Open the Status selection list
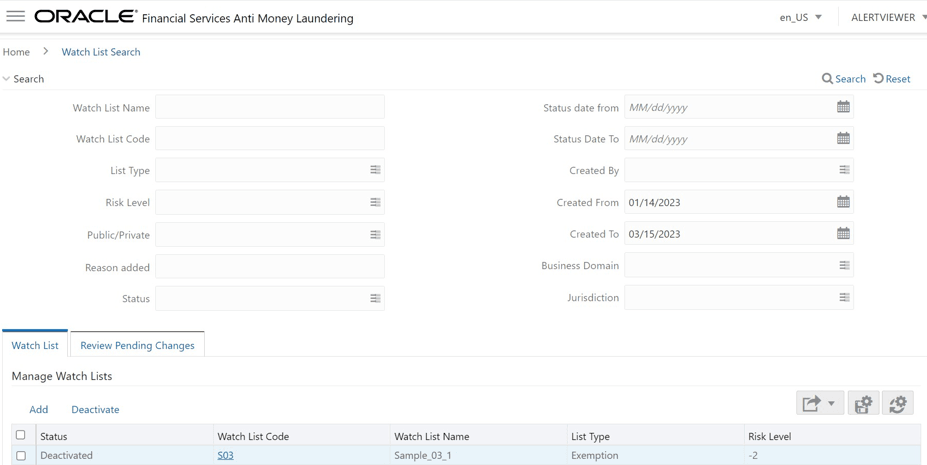 pos(375,298)
